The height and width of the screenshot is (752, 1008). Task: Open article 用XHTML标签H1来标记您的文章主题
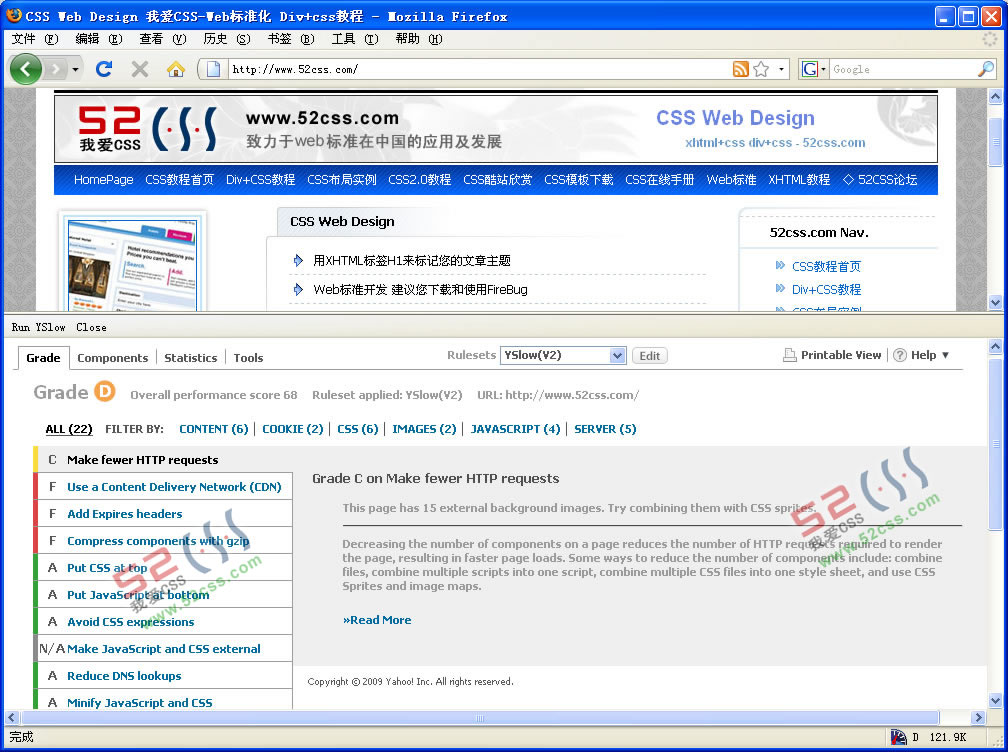coord(411,260)
